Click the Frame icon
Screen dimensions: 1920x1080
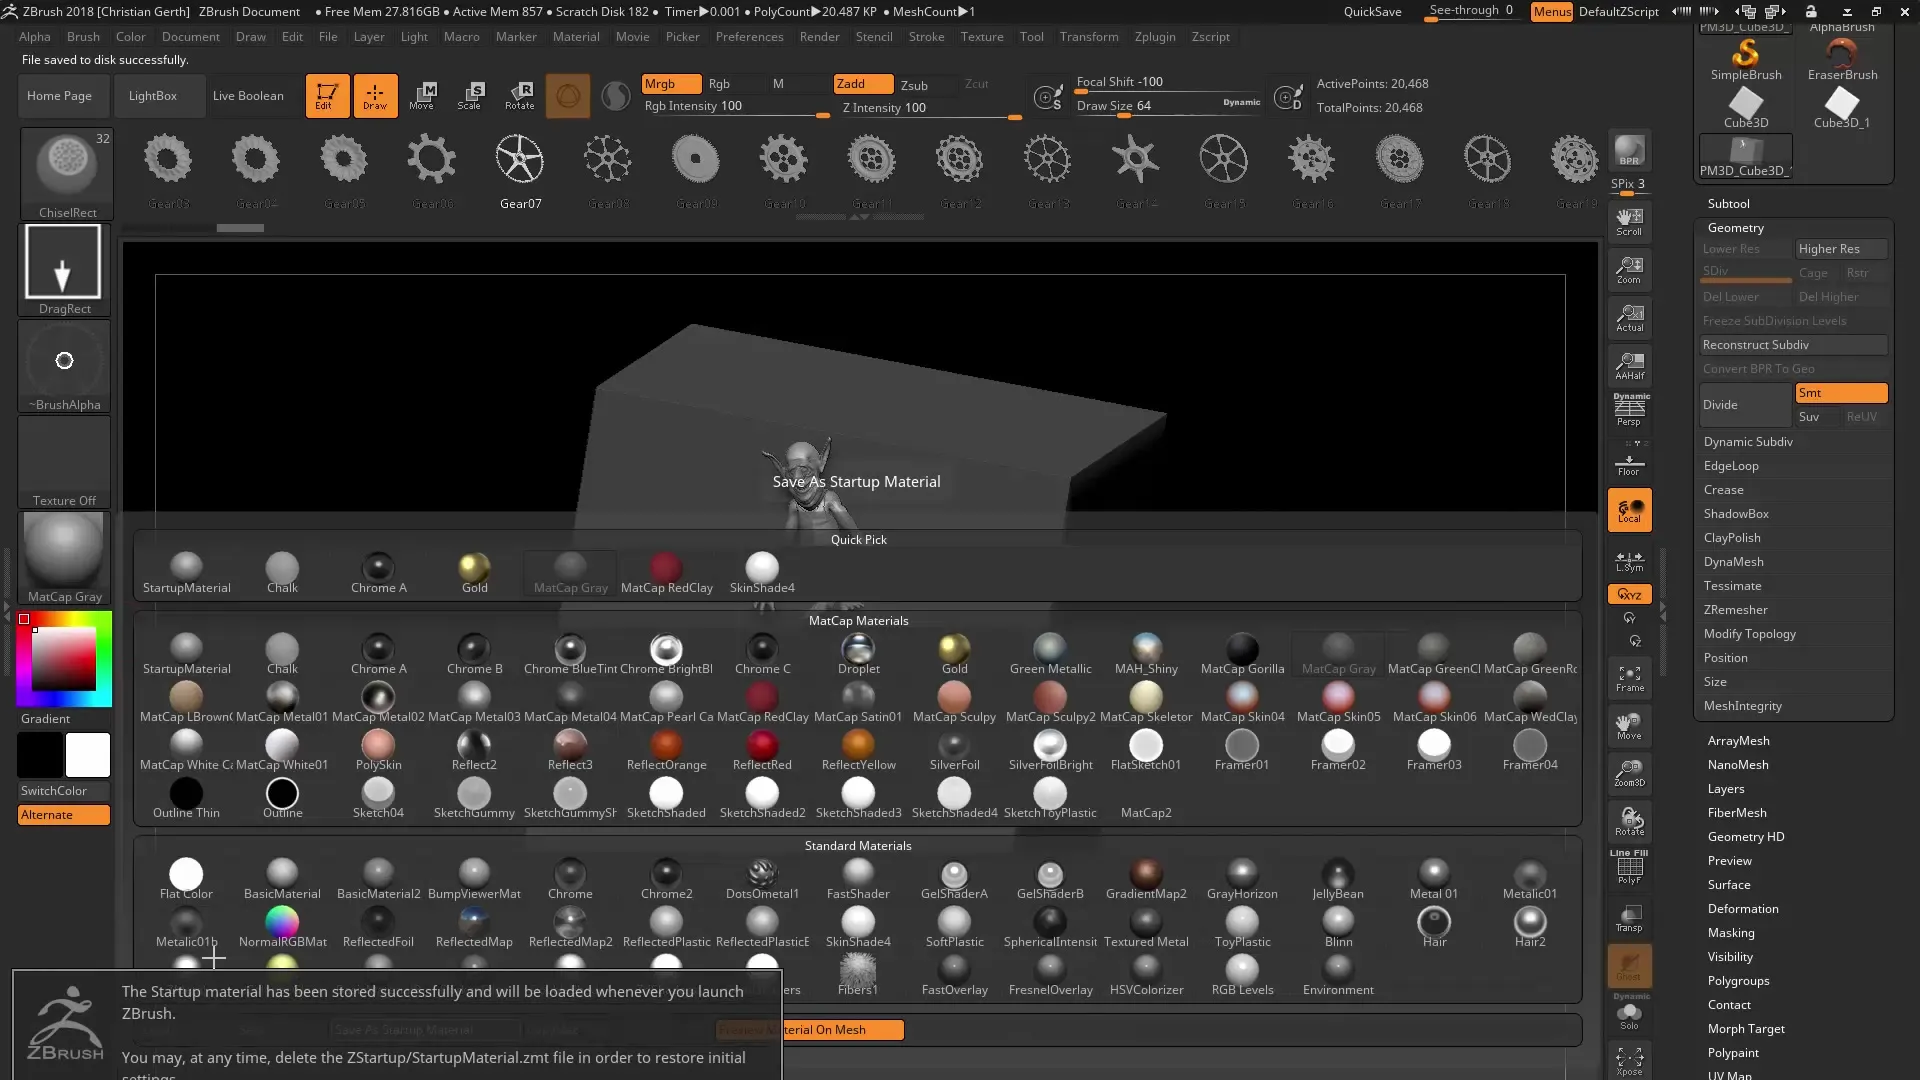[1630, 679]
